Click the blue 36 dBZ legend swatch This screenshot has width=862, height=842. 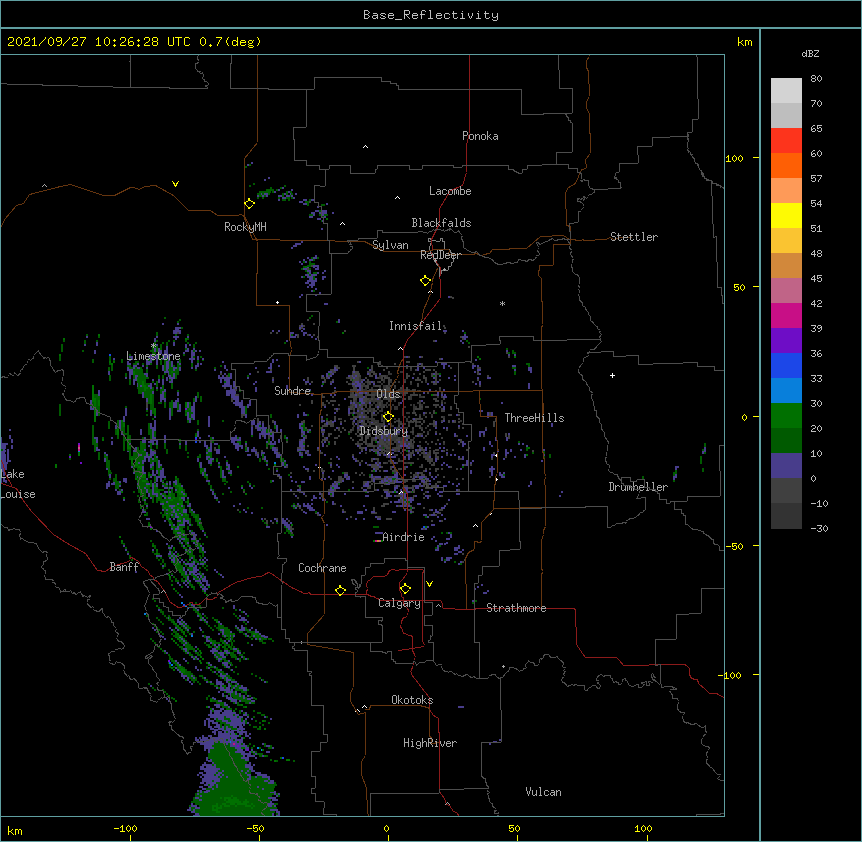pyautogui.click(x=786, y=365)
